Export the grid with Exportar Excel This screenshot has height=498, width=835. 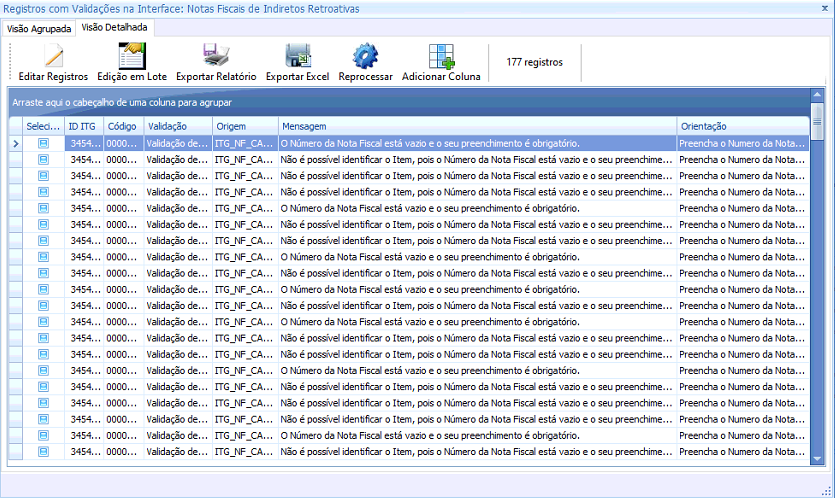point(297,58)
